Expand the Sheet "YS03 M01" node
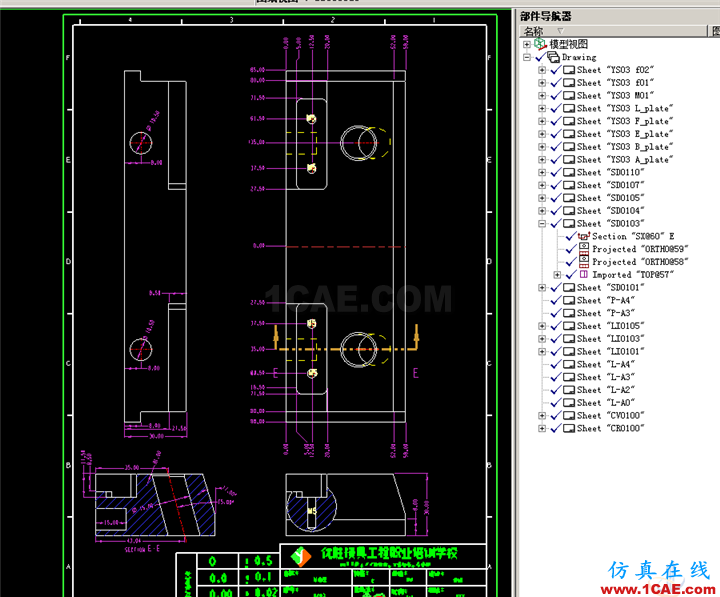720x597 pixels. click(542, 96)
